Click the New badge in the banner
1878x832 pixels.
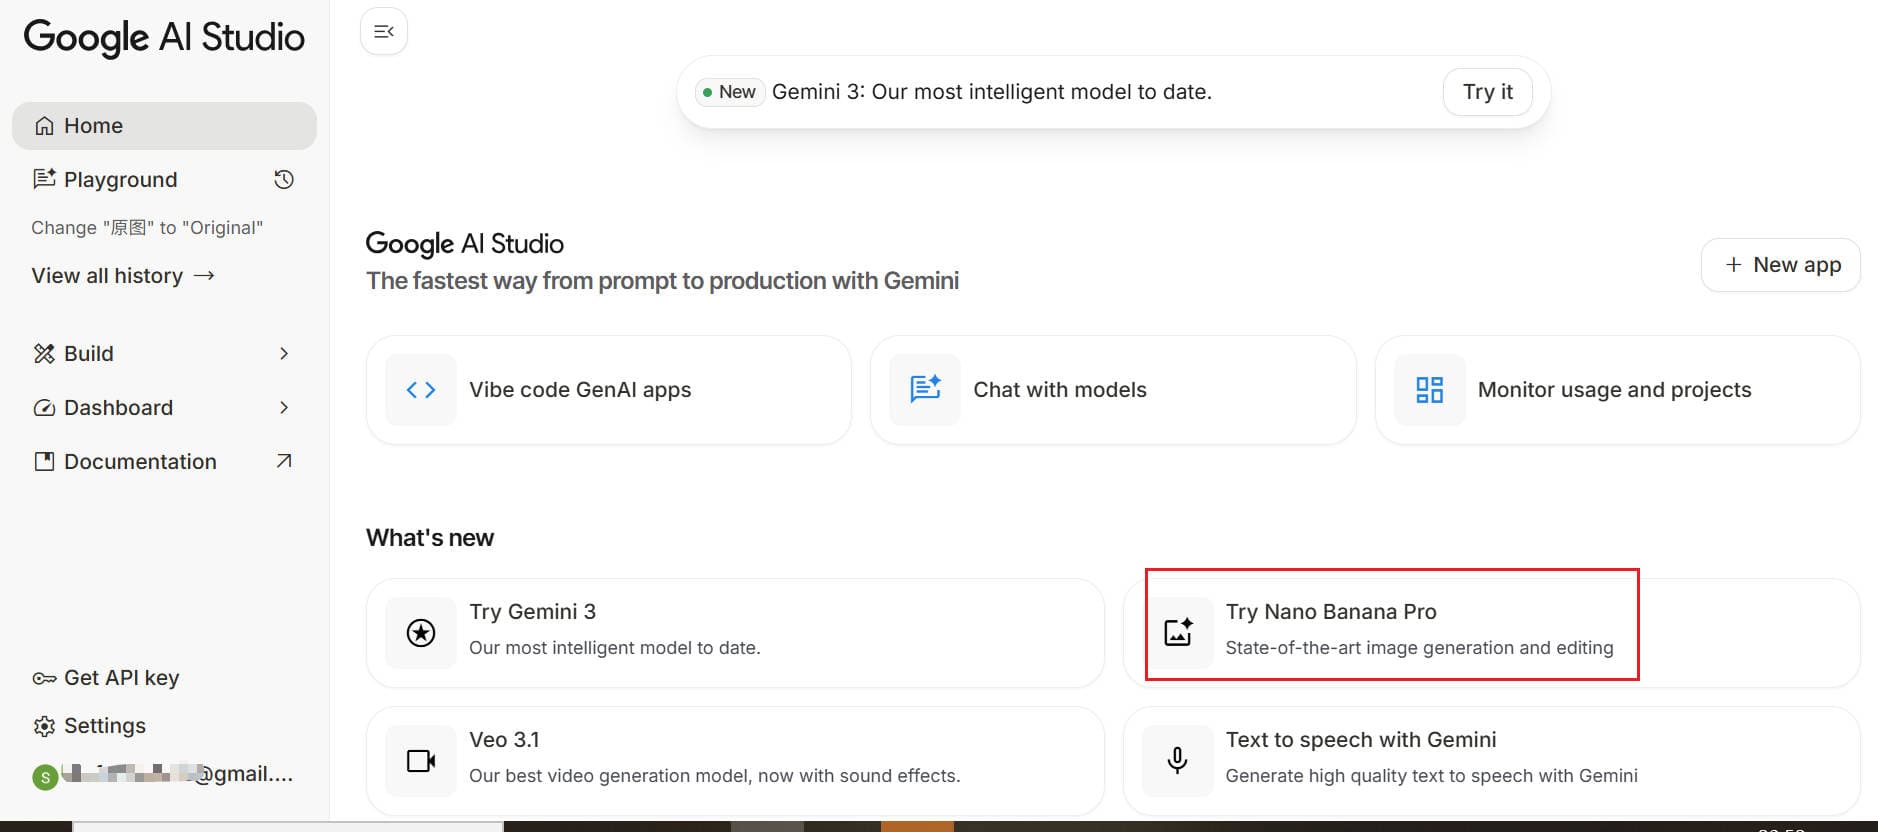(x=729, y=92)
